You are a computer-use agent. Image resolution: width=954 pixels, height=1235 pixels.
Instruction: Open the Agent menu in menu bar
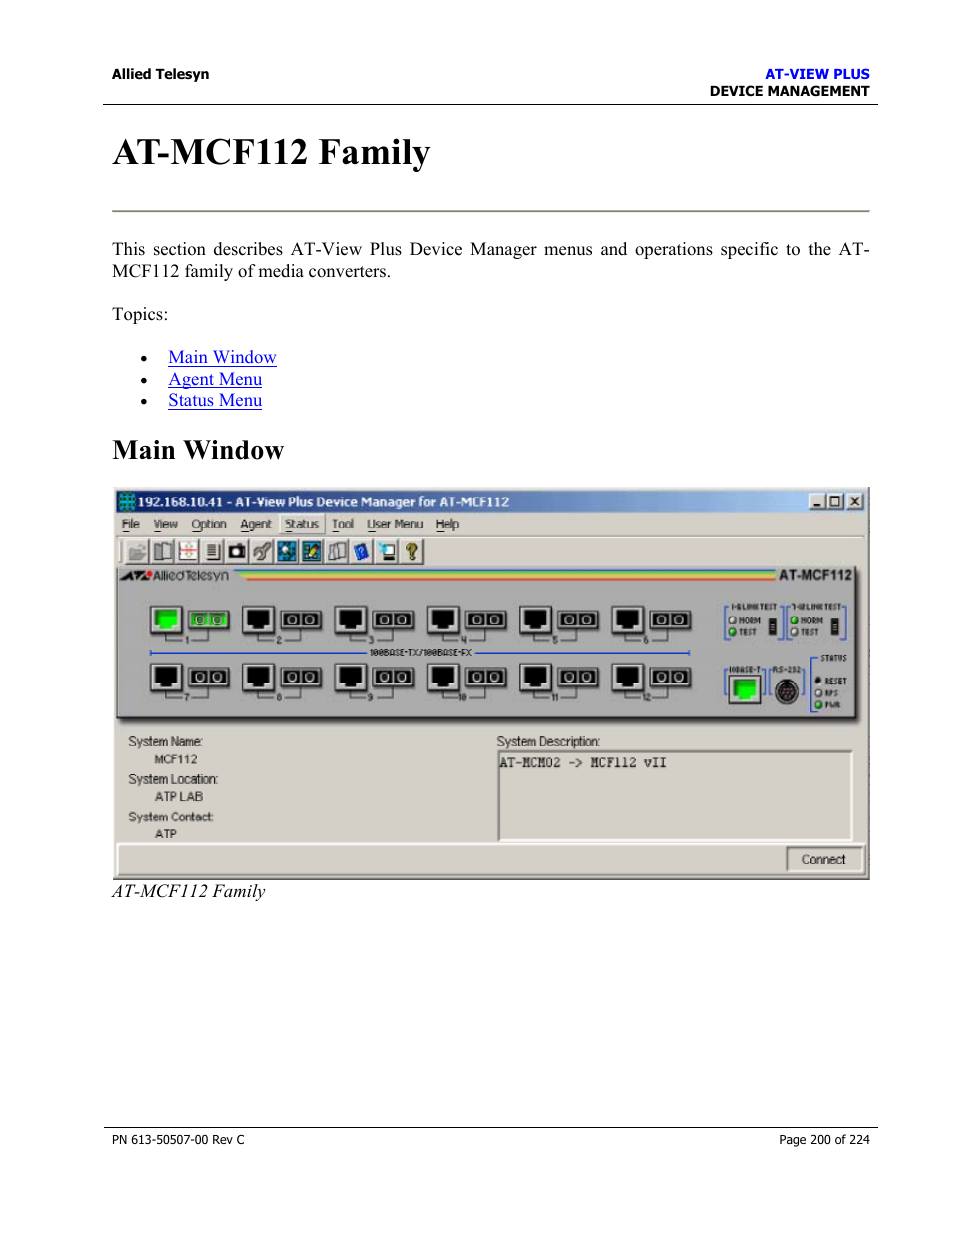[256, 524]
